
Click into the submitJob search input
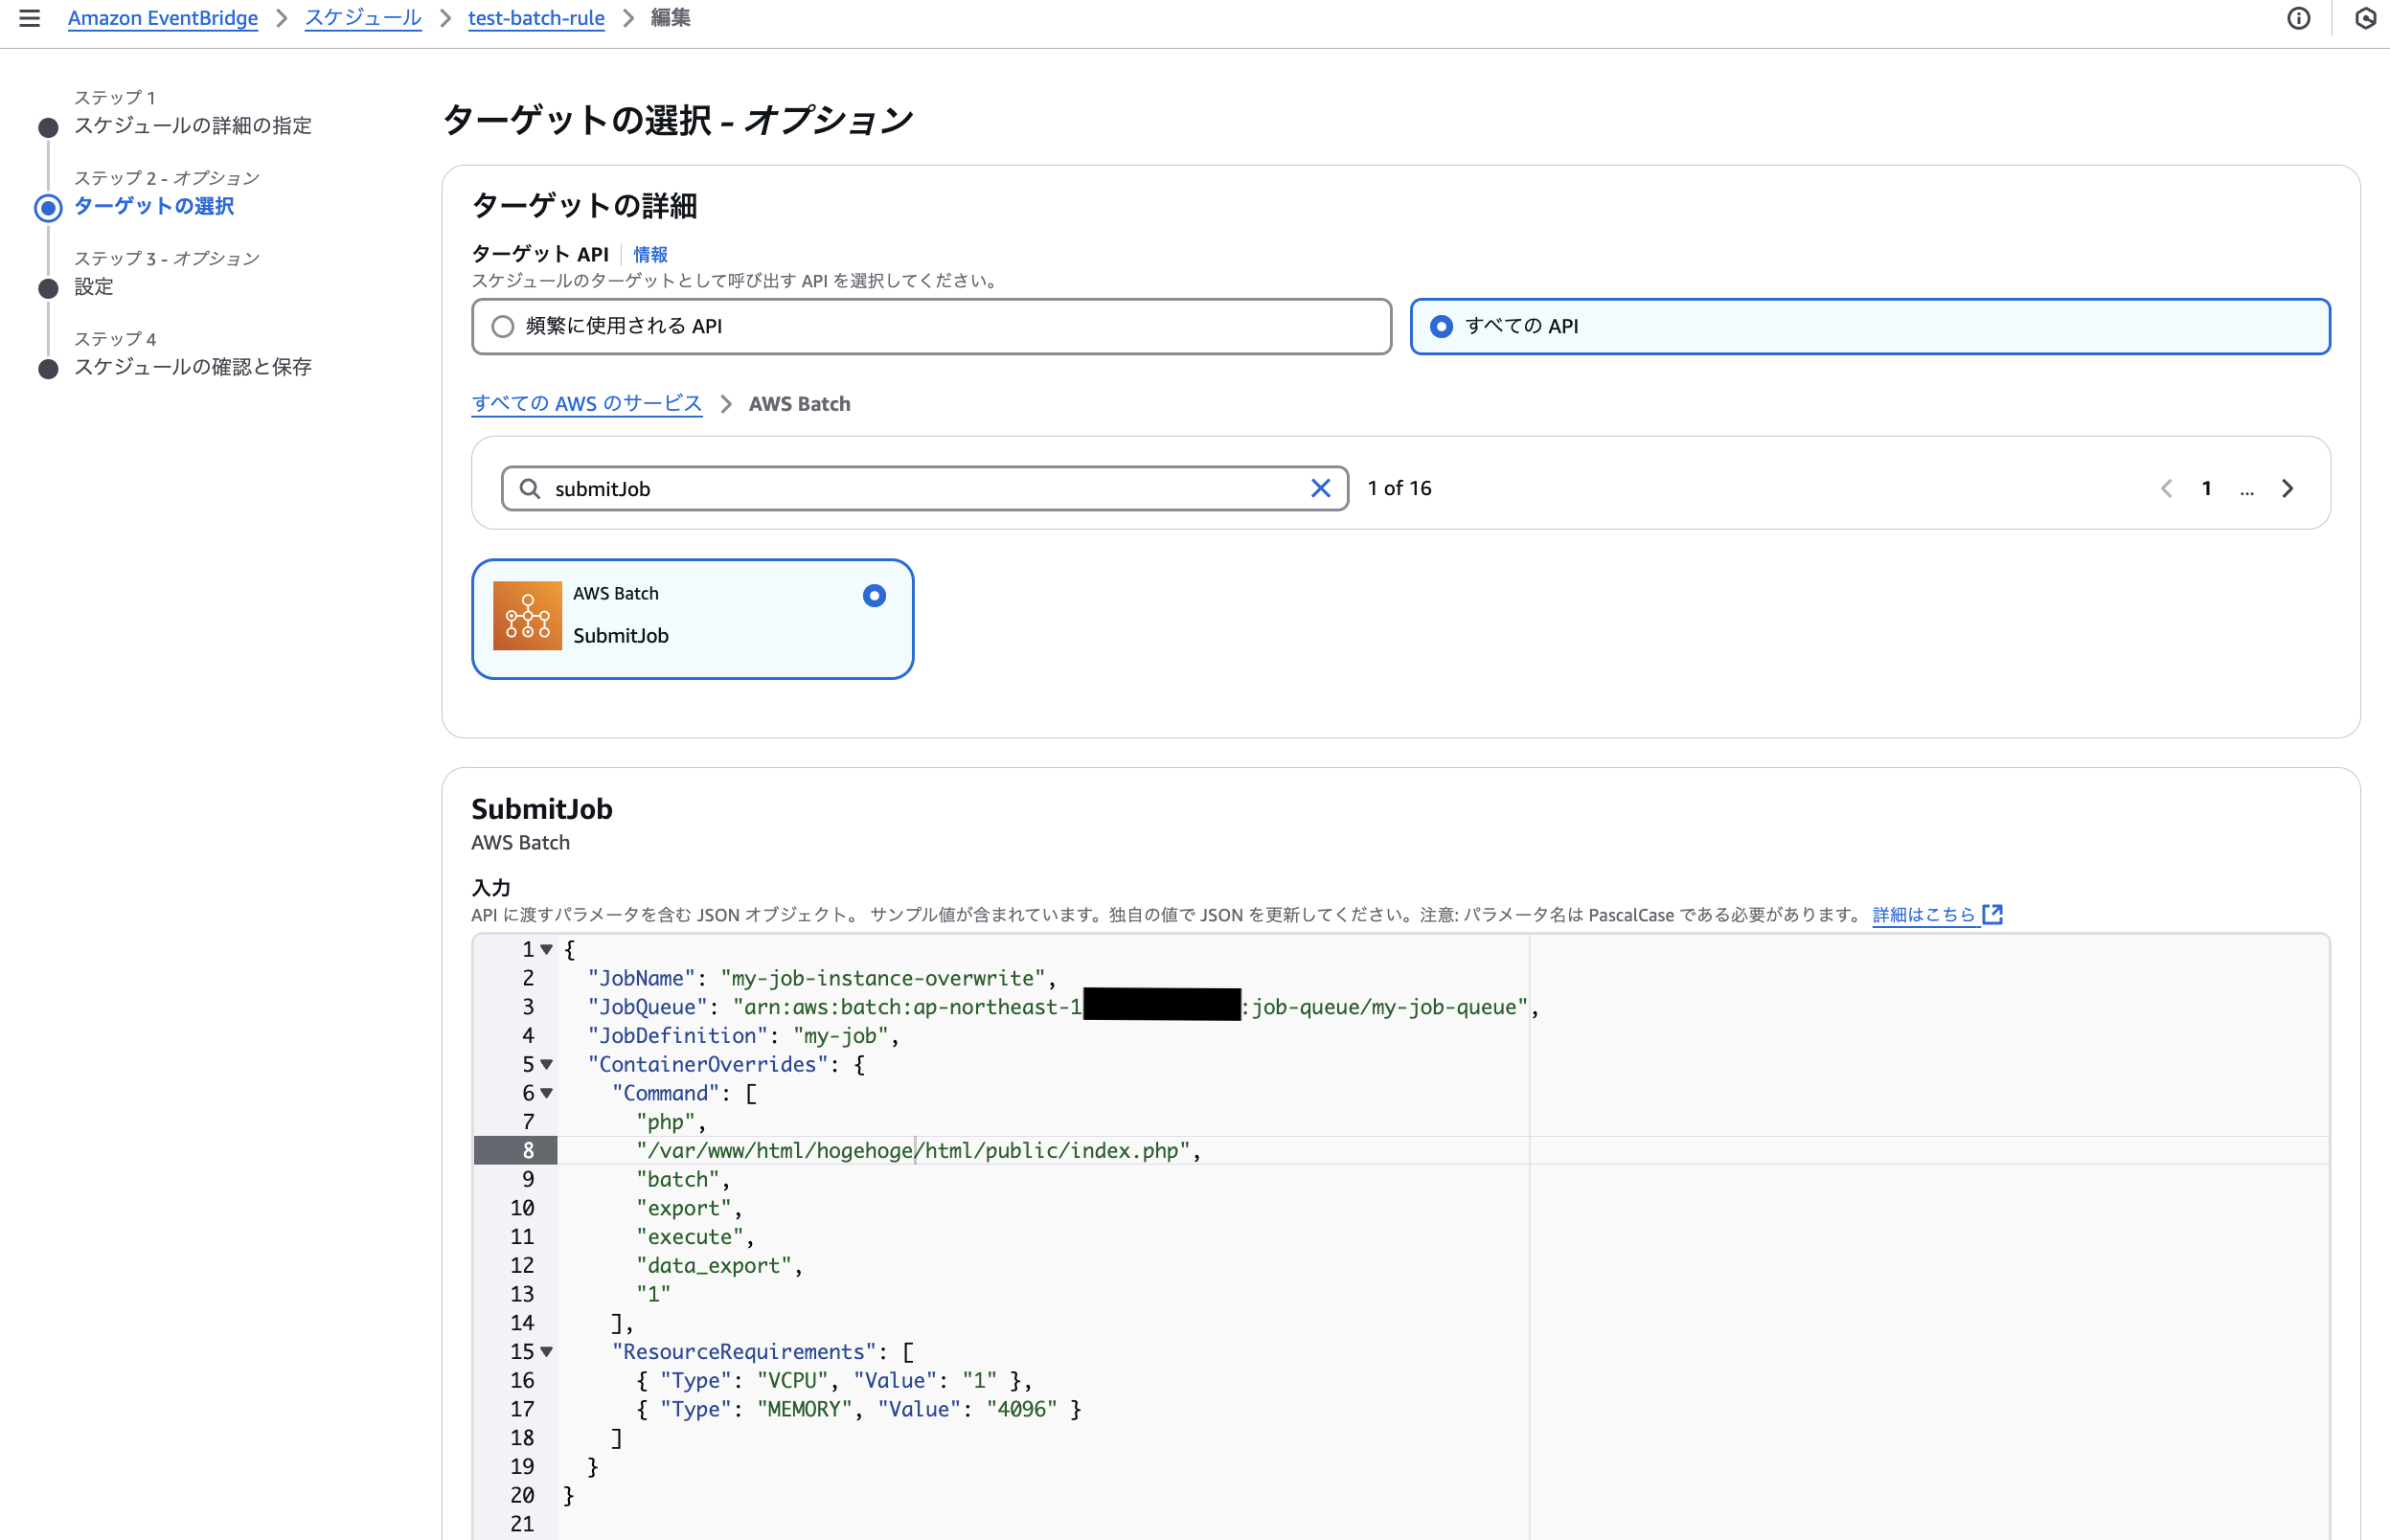point(900,488)
